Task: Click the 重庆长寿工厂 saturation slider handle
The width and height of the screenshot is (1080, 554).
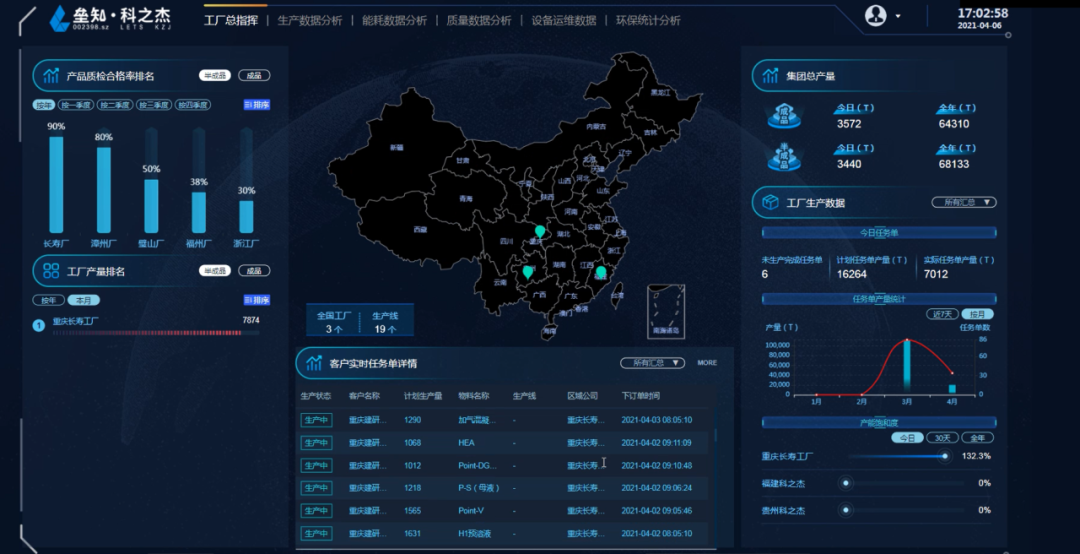Action: point(944,456)
